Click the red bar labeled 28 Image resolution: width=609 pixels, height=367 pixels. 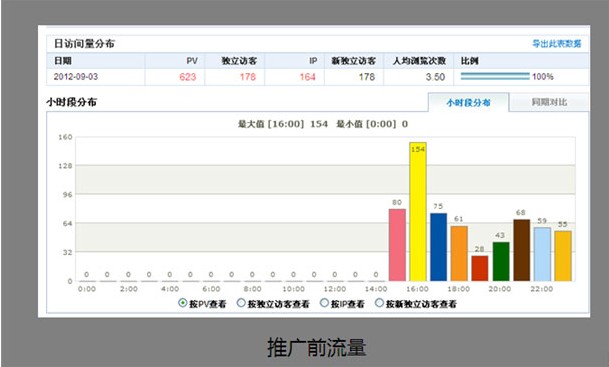point(480,268)
